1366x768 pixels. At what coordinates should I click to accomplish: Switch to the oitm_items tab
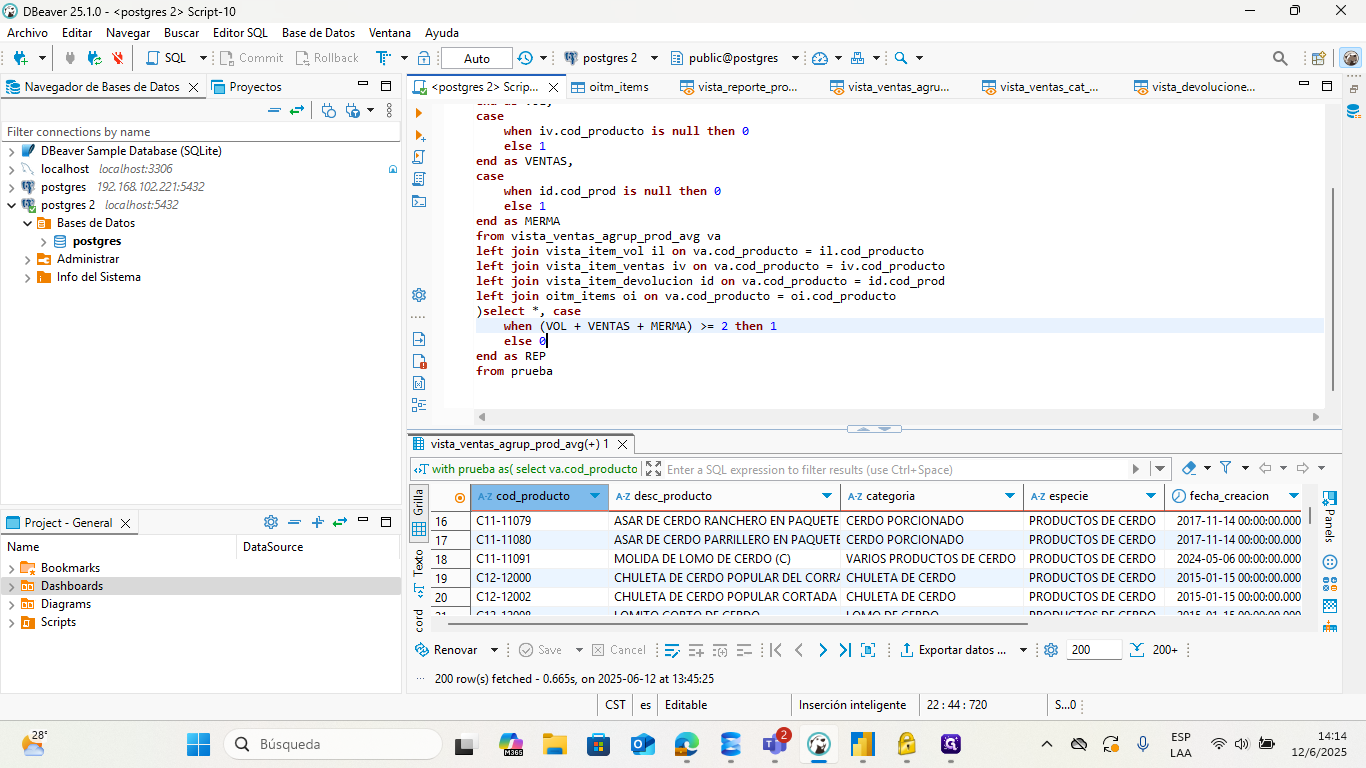[618, 87]
